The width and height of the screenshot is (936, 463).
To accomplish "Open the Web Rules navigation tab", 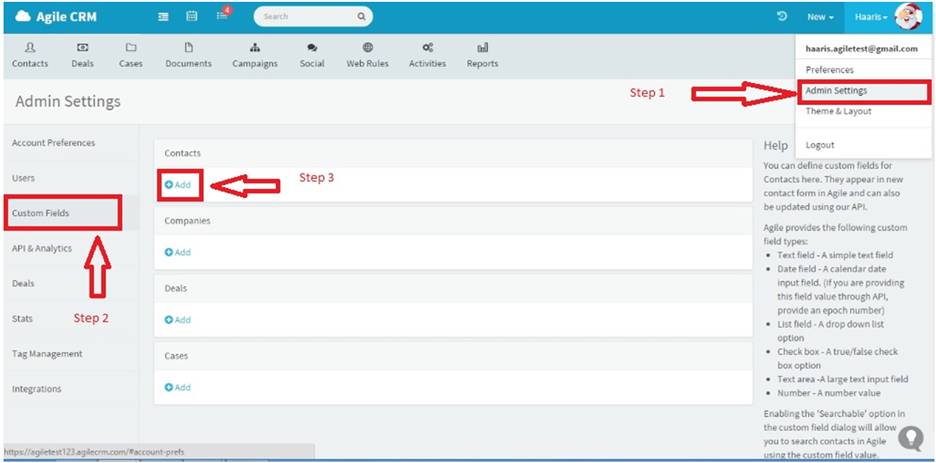I will tap(368, 56).
